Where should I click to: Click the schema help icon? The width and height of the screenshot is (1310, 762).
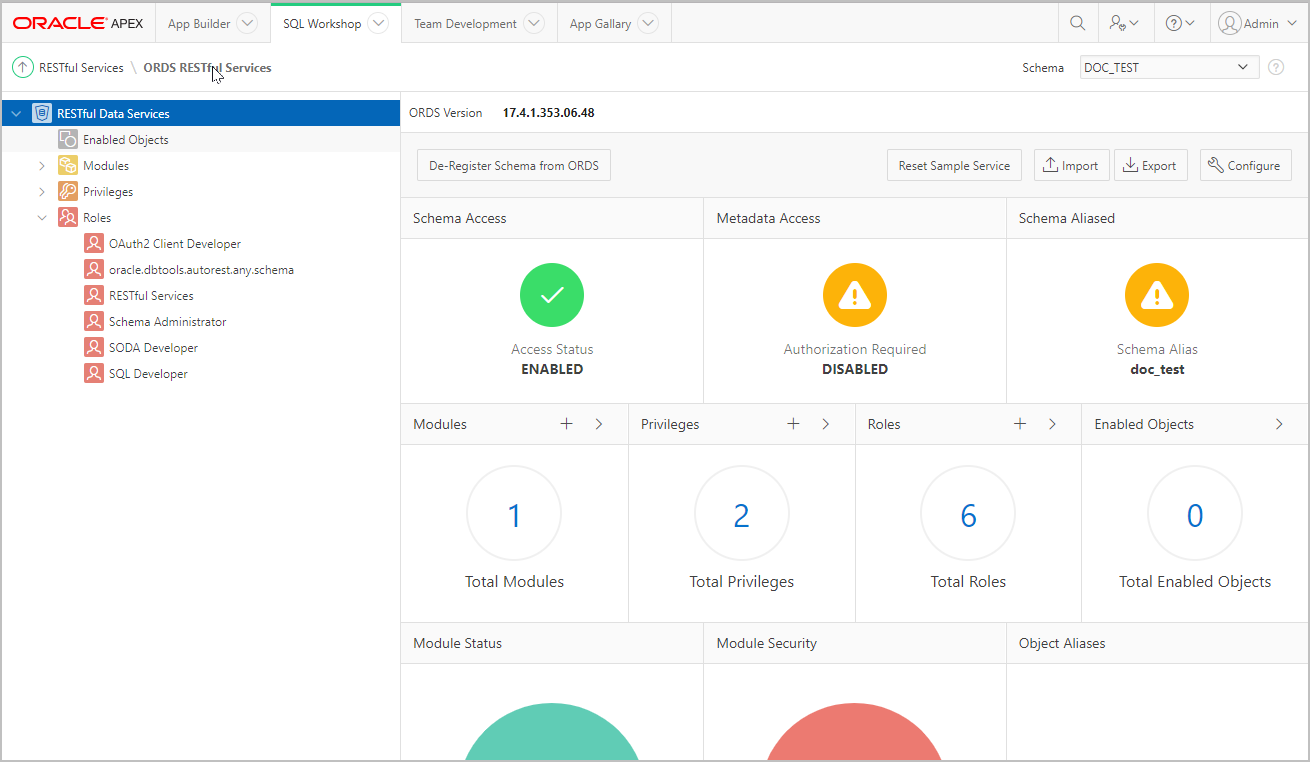[1276, 68]
